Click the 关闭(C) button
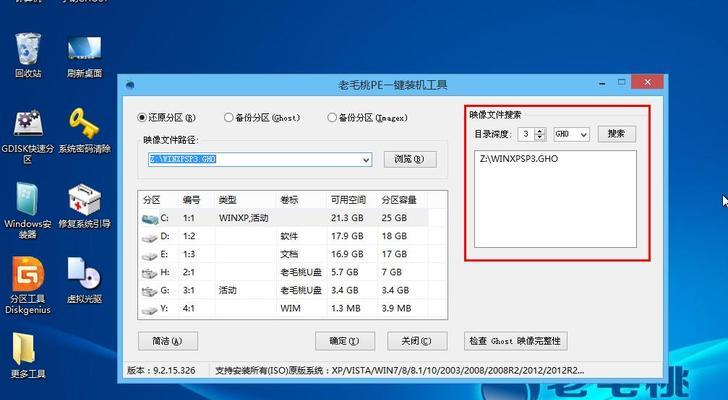This screenshot has width=728, height=400. pyautogui.click(x=417, y=341)
